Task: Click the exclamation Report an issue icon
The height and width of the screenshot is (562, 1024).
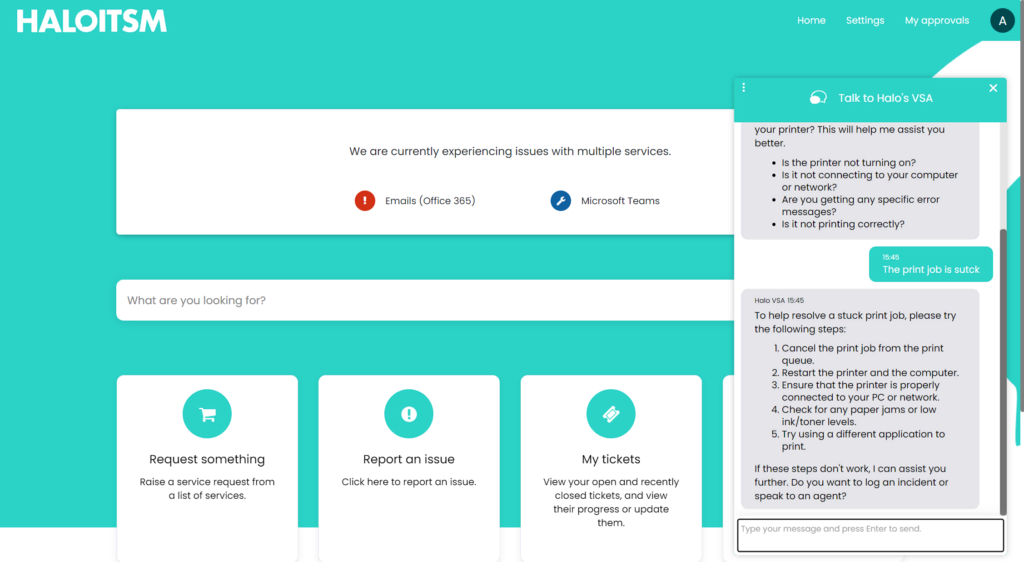Action: coord(408,414)
